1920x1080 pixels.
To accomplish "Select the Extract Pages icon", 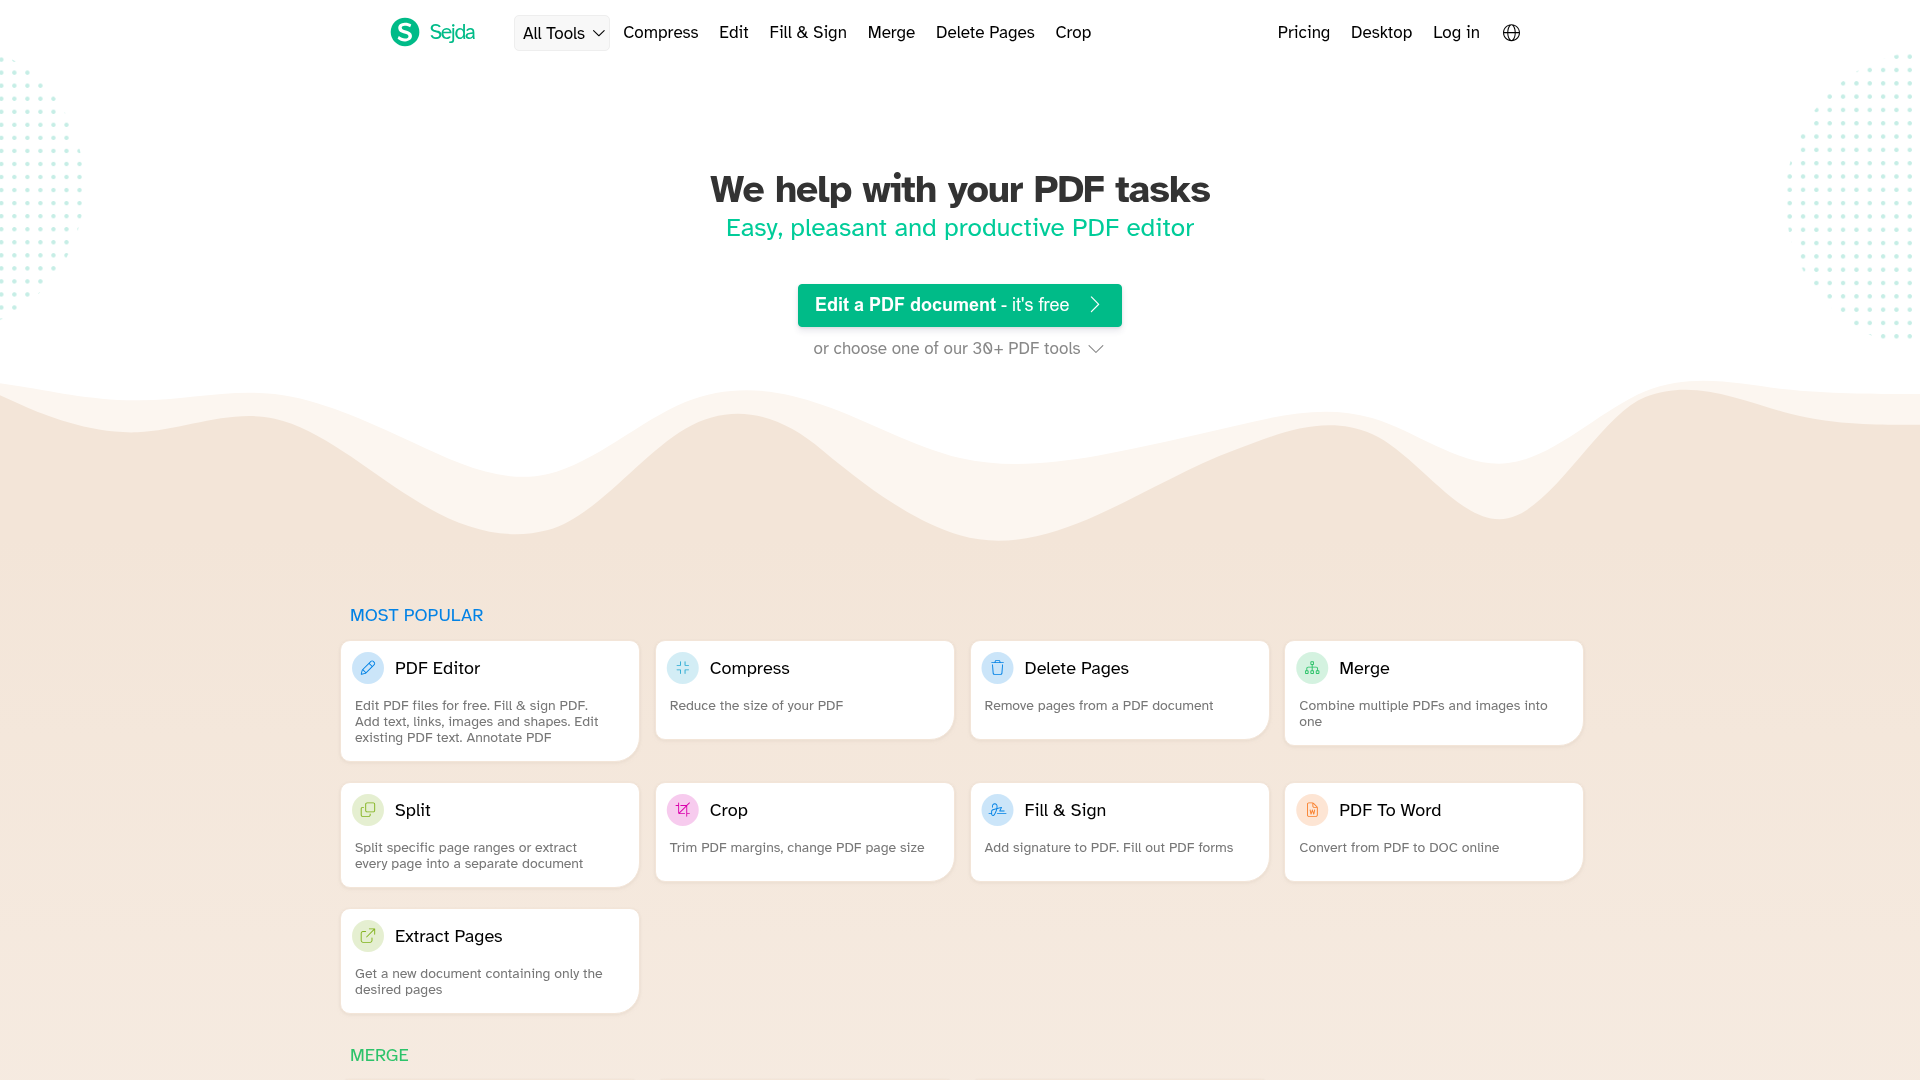I will tap(368, 936).
